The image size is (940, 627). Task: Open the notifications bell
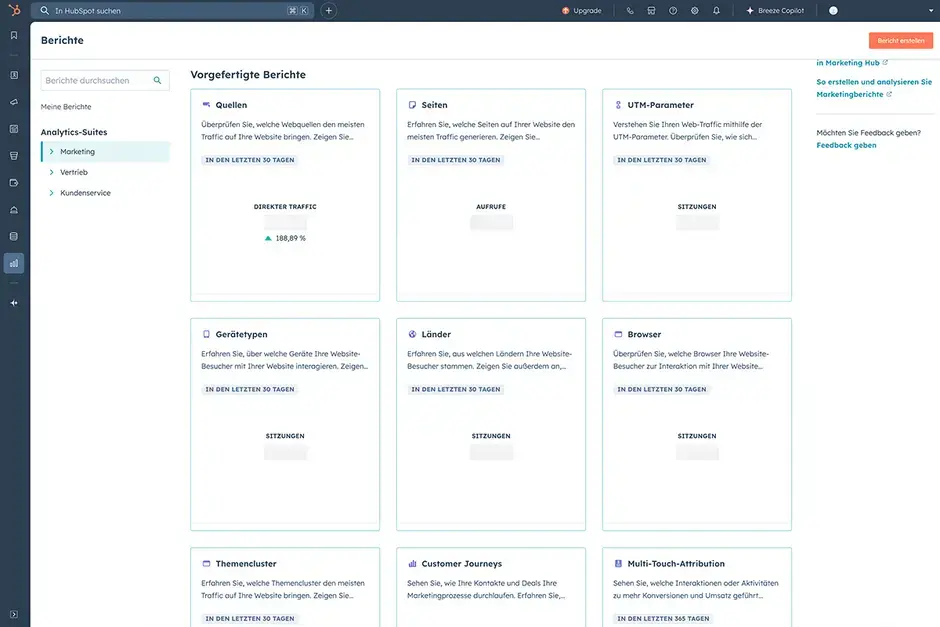(x=716, y=11)
